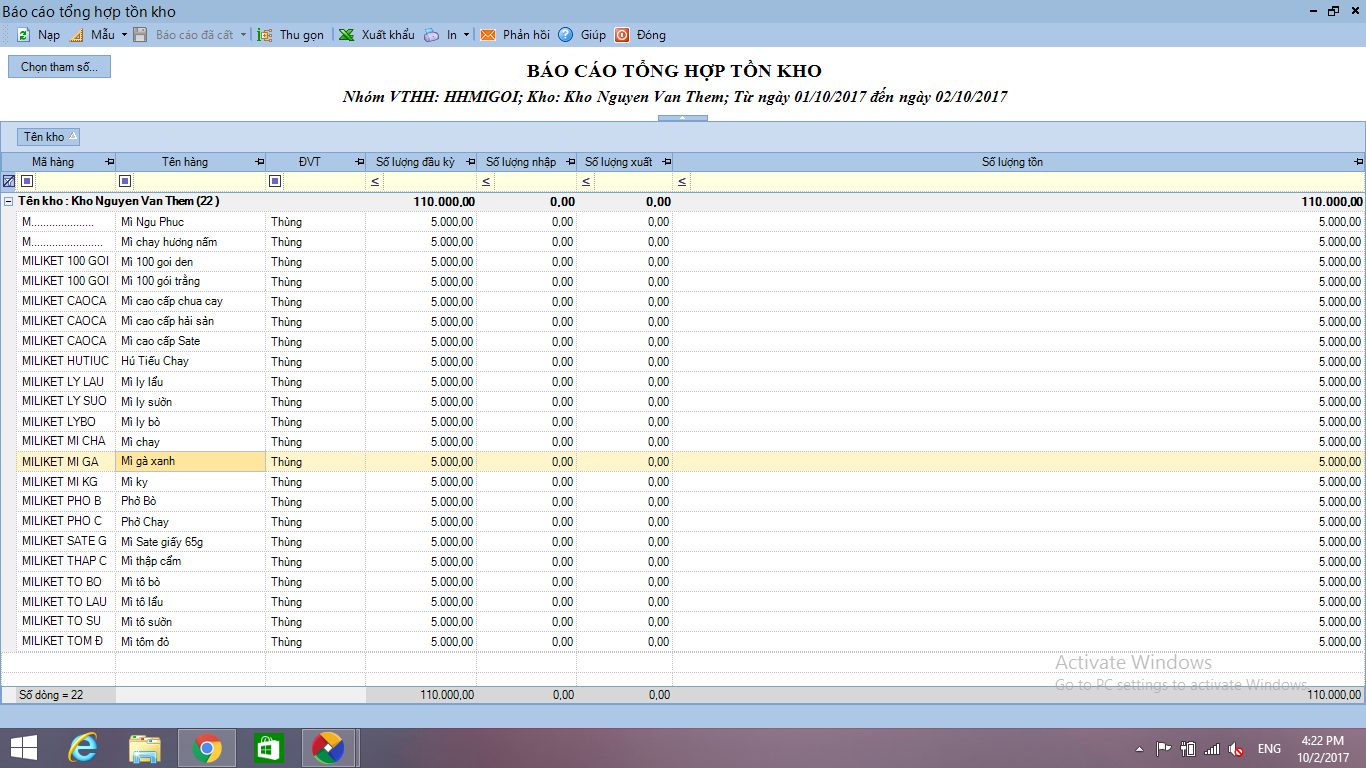This screenshot has height=768, width=1366.
Task: Pin the Số lượng xuất column
Action: (667, 162)
